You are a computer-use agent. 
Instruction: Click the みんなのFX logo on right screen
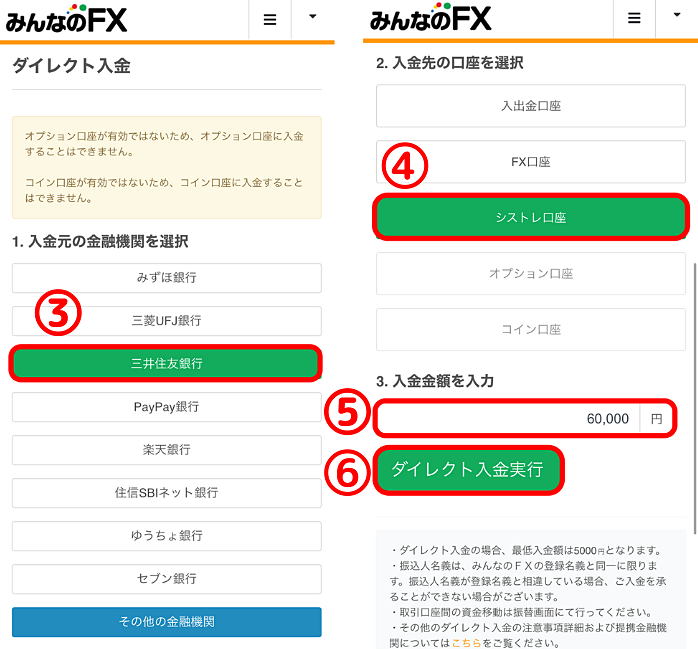(430, 18)
